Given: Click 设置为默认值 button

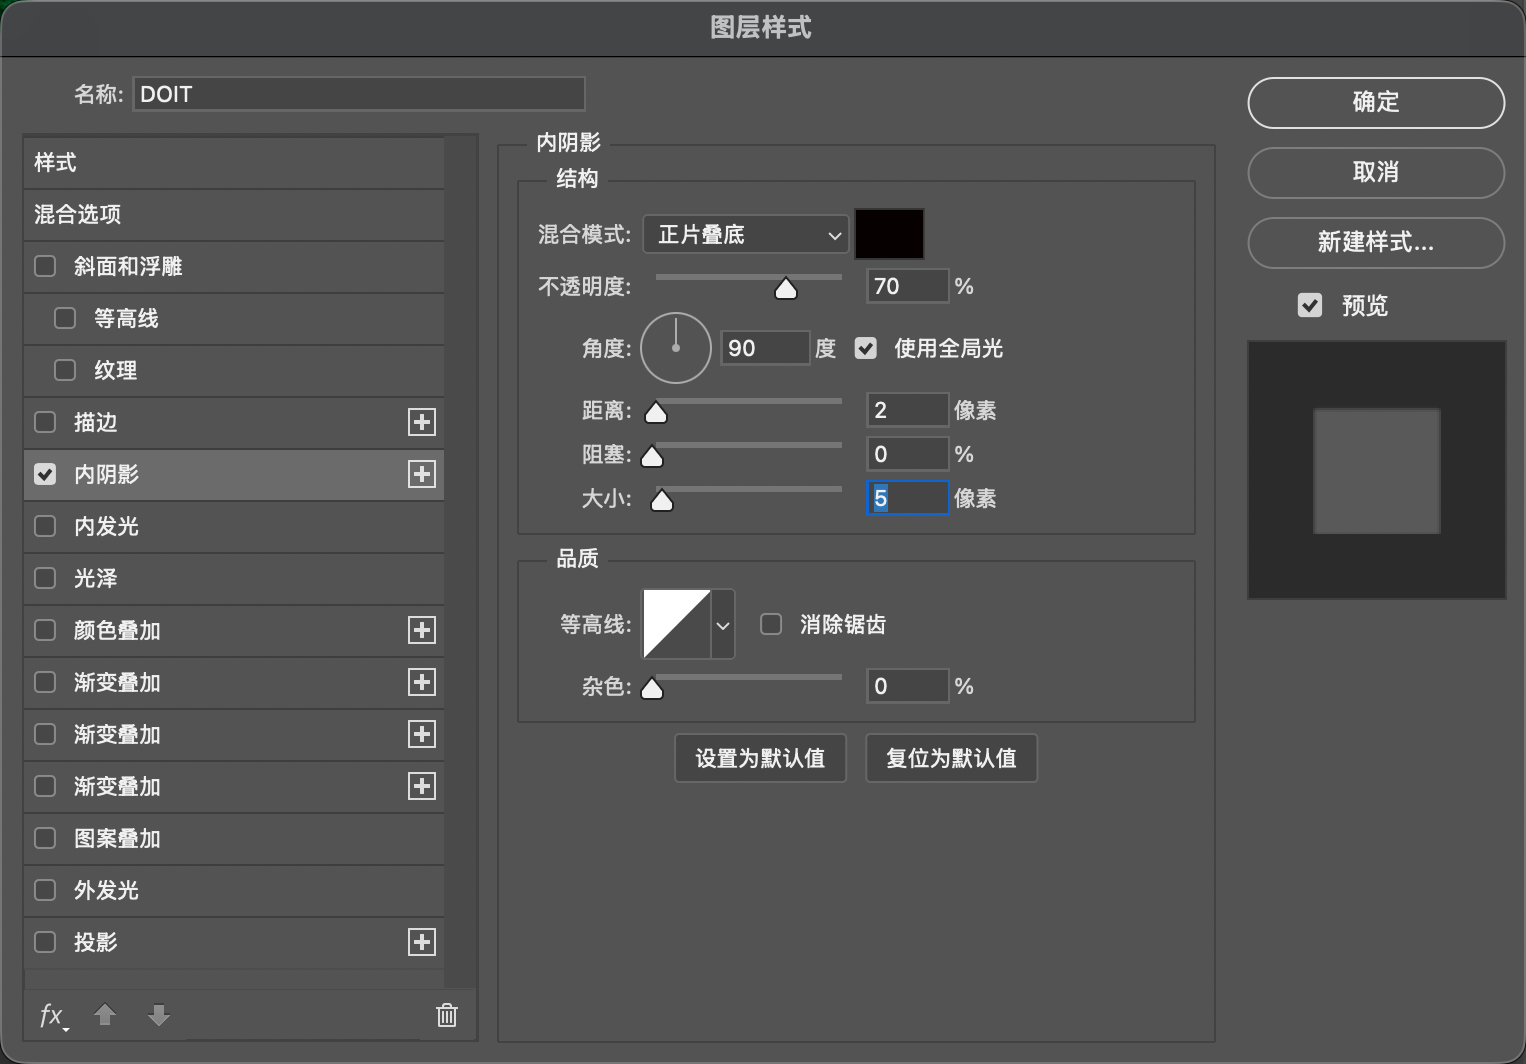Looking at the screenshot, I should (760, 758).
